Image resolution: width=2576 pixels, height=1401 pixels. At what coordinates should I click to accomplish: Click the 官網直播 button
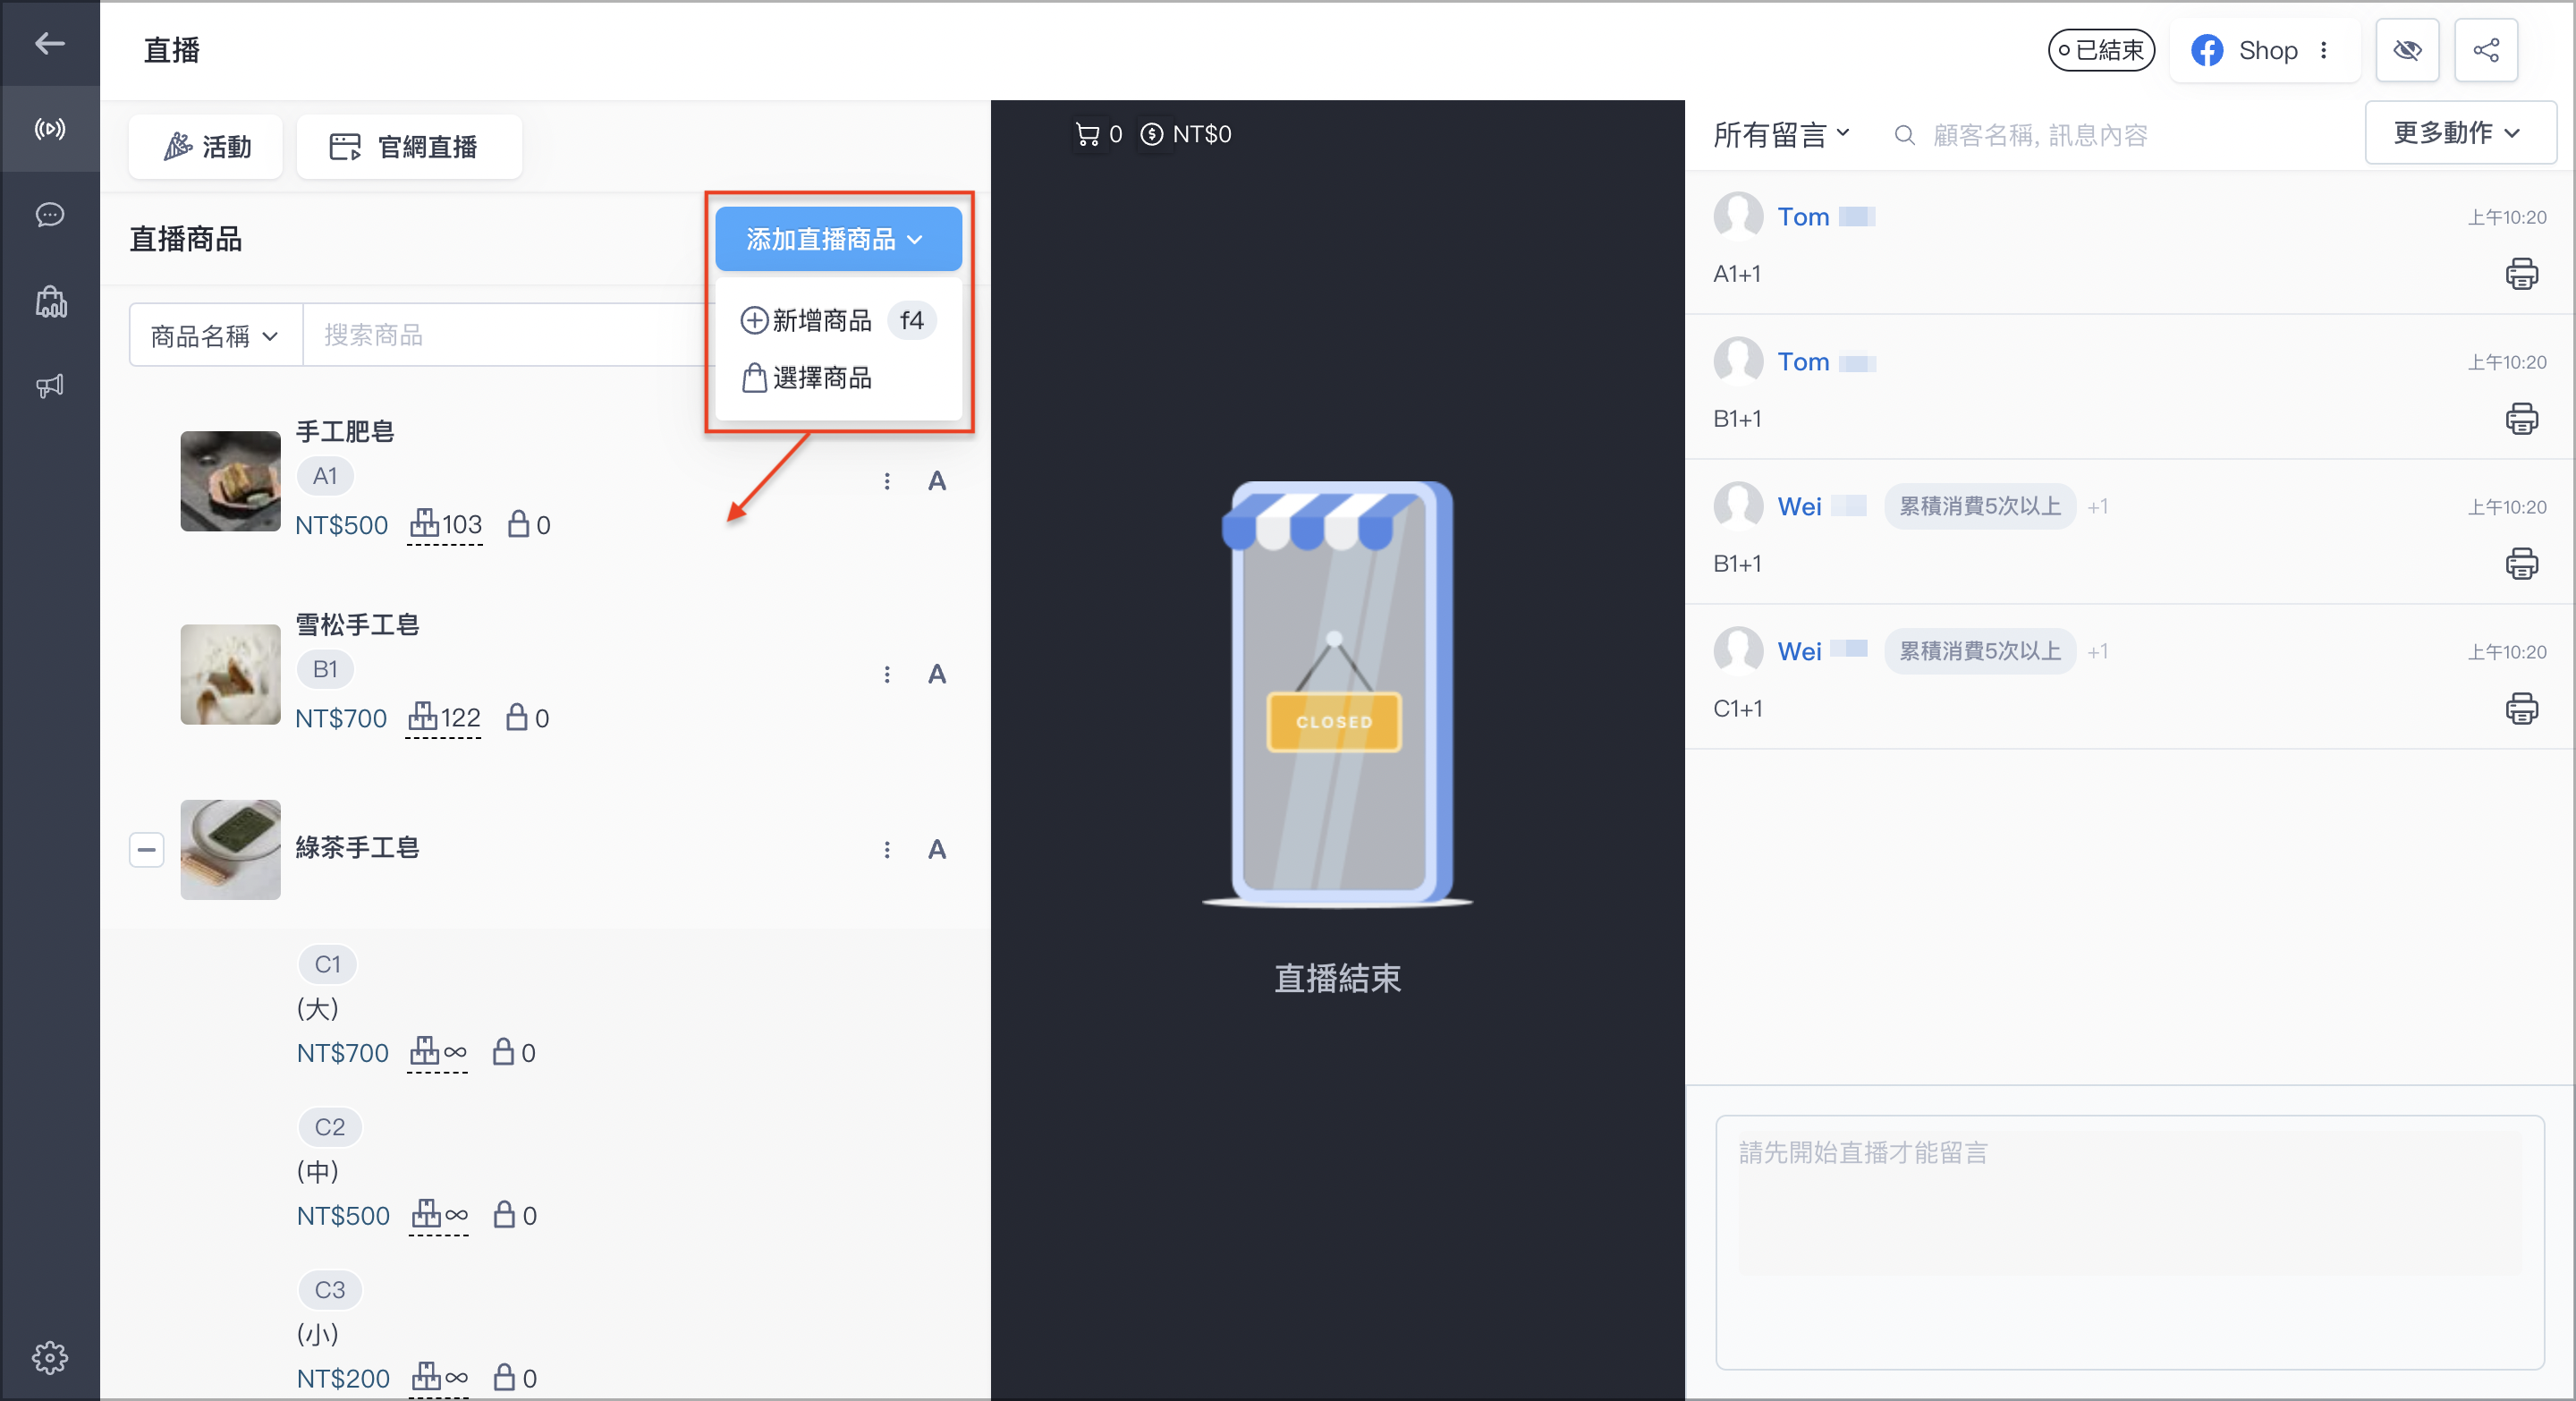coord(409,147)
